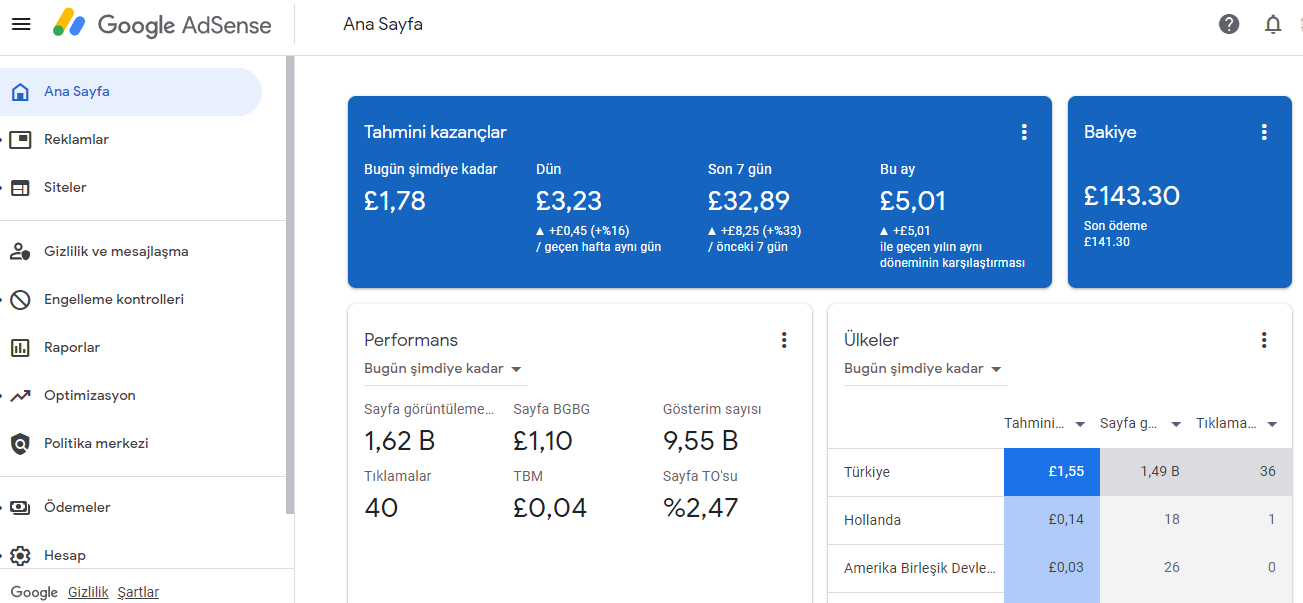Open the Şartlar footer link
This screenshot has width=1303, height=603.
[x=138, y=592]
